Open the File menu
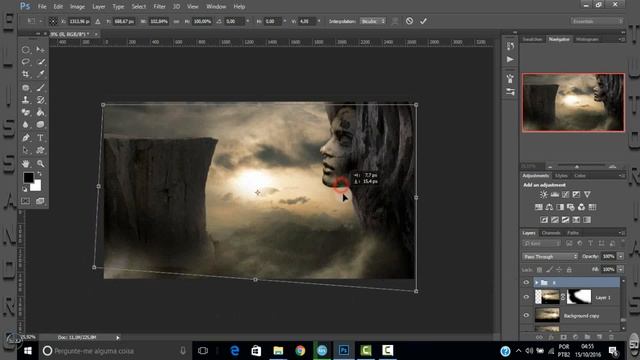This screenshot has width=640, height=360. click(42, 7)
